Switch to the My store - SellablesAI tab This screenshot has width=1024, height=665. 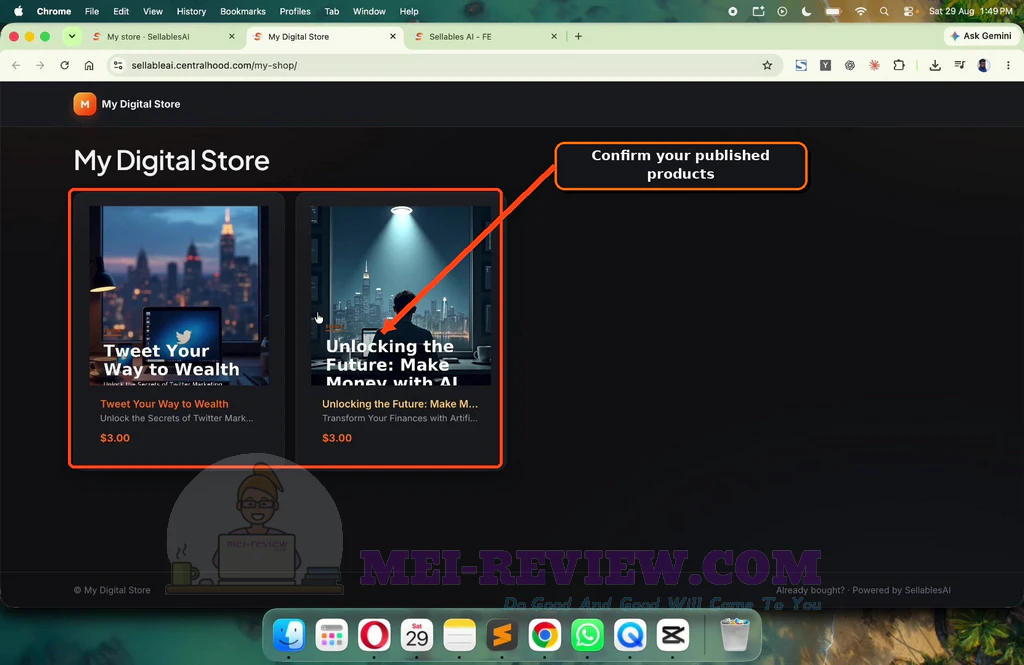coord(164,37)
